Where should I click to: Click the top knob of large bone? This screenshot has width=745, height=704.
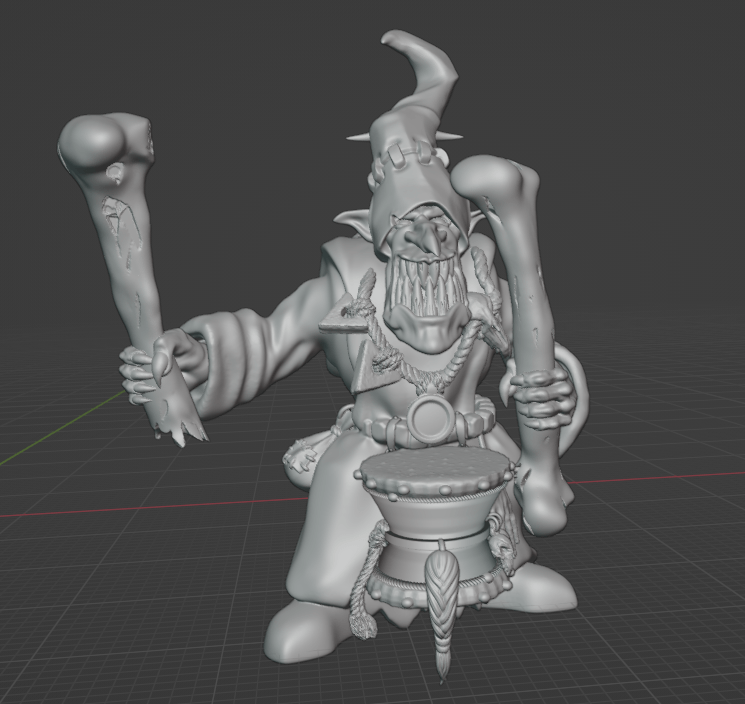(497, 181)
